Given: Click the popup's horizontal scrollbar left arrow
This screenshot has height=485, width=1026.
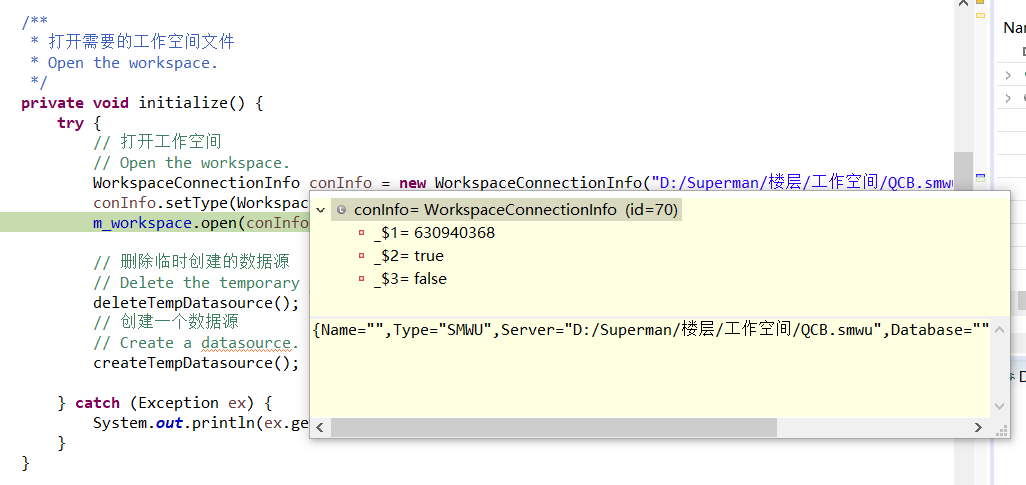Looking at the screenshot, I should click(320, 428).
